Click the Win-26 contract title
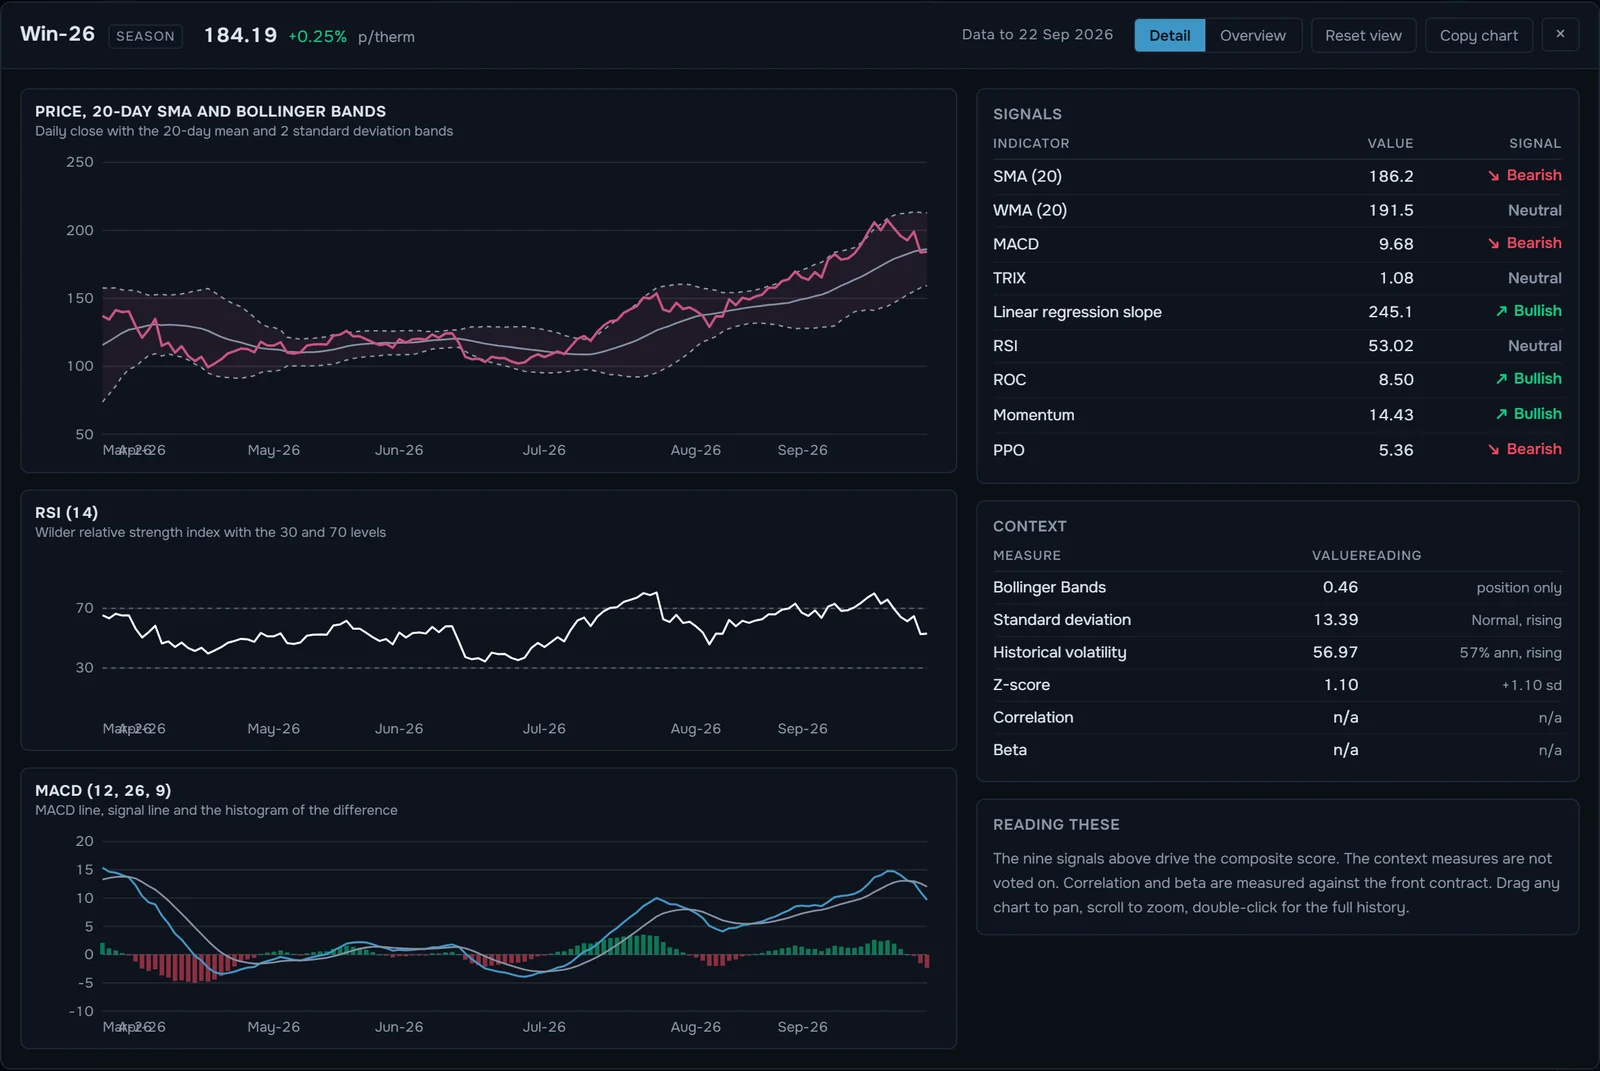 pos(57,34)
